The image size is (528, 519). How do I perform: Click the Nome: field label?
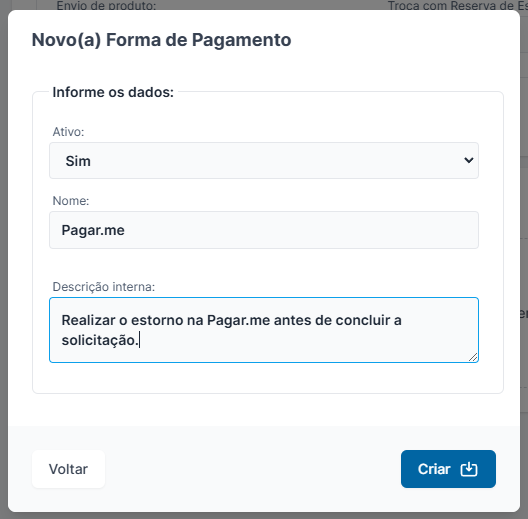pos(71,201)
